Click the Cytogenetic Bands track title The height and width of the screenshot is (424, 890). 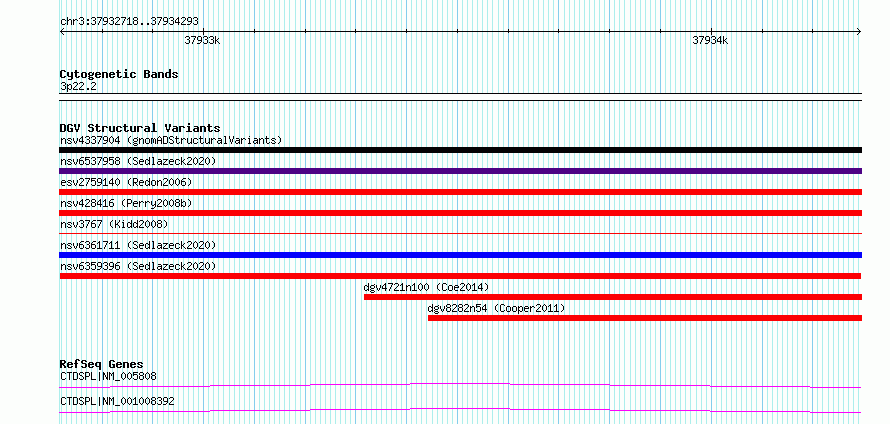click(119, 74)
